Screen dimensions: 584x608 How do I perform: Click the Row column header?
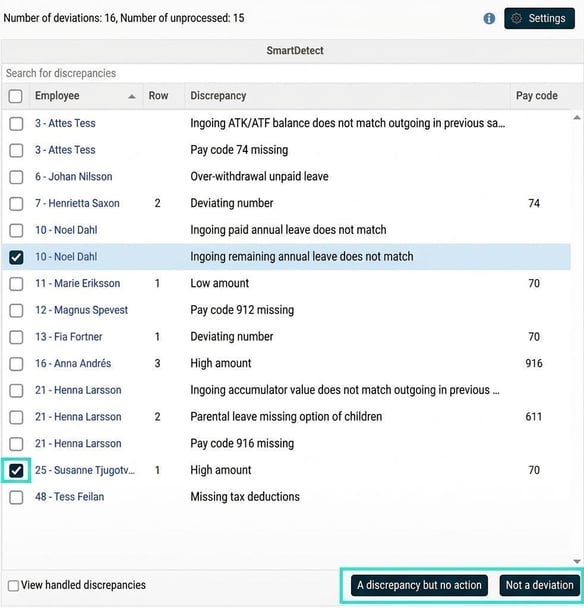coord(158,96)
